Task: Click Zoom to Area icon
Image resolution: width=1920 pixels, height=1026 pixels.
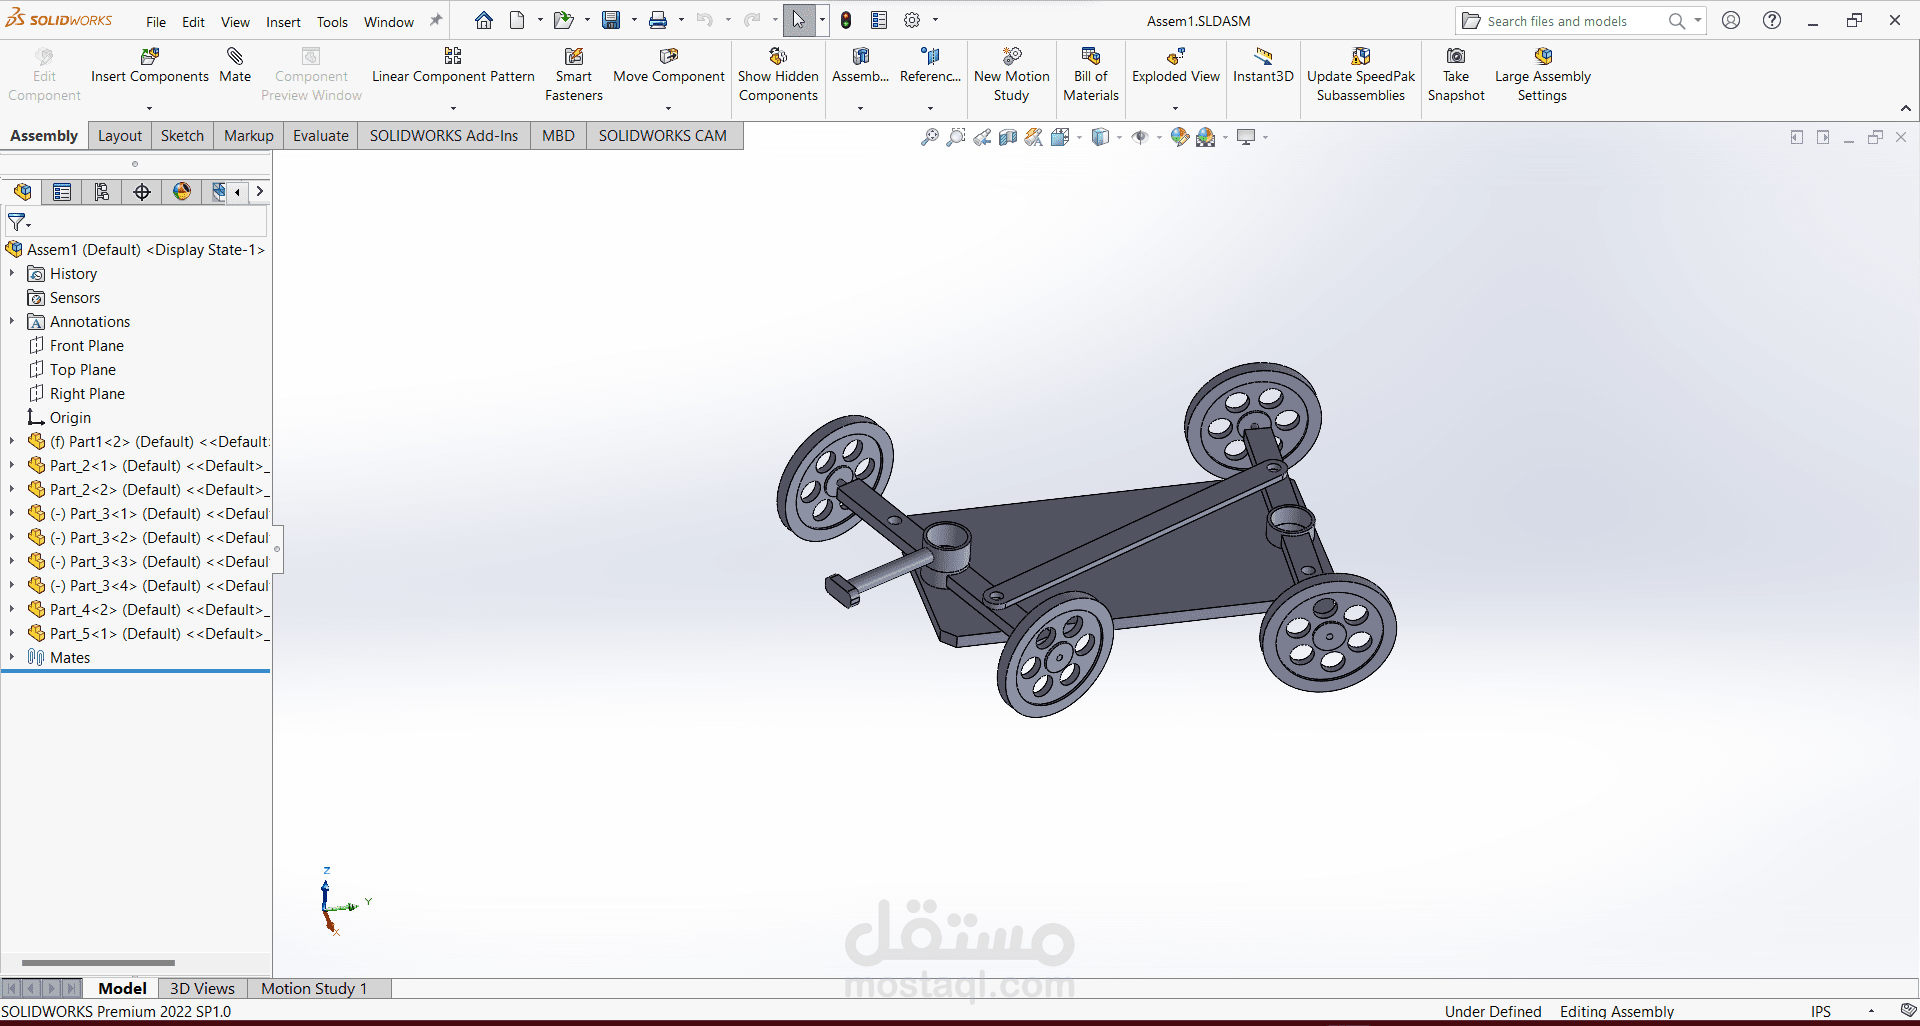Action: pos(956,137)
